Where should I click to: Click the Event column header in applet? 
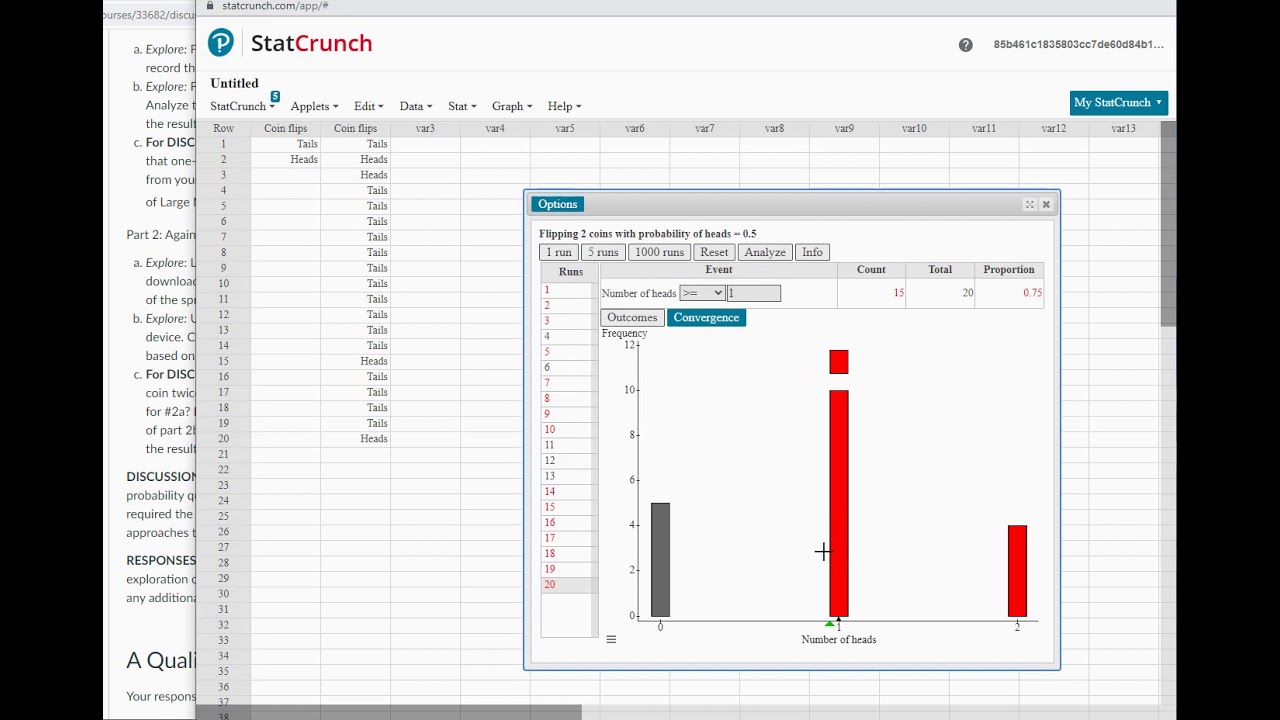(718, 270)
